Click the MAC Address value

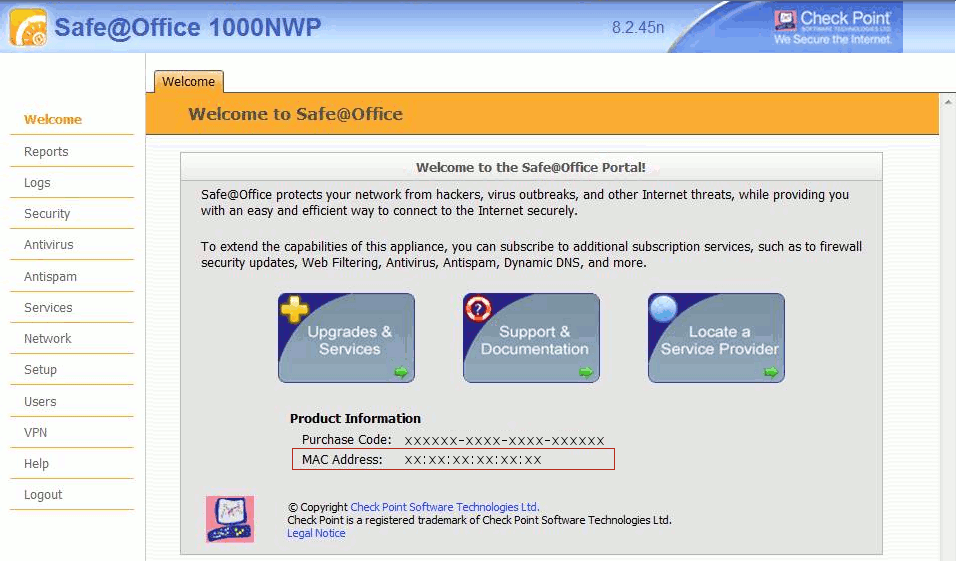click(473, 460)
